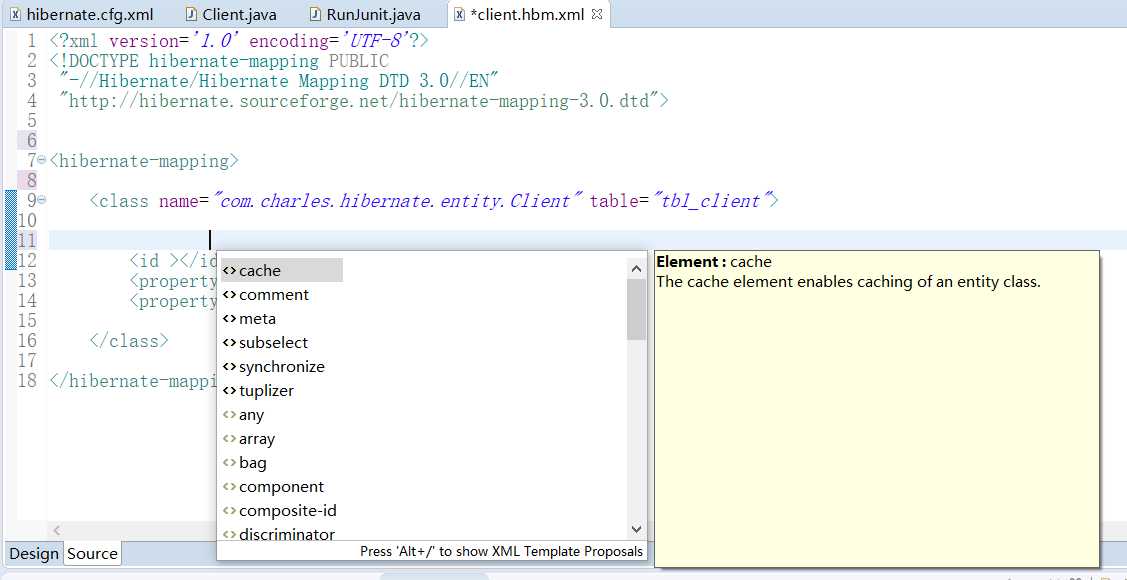Click the any element tag icon

(229, 415)
